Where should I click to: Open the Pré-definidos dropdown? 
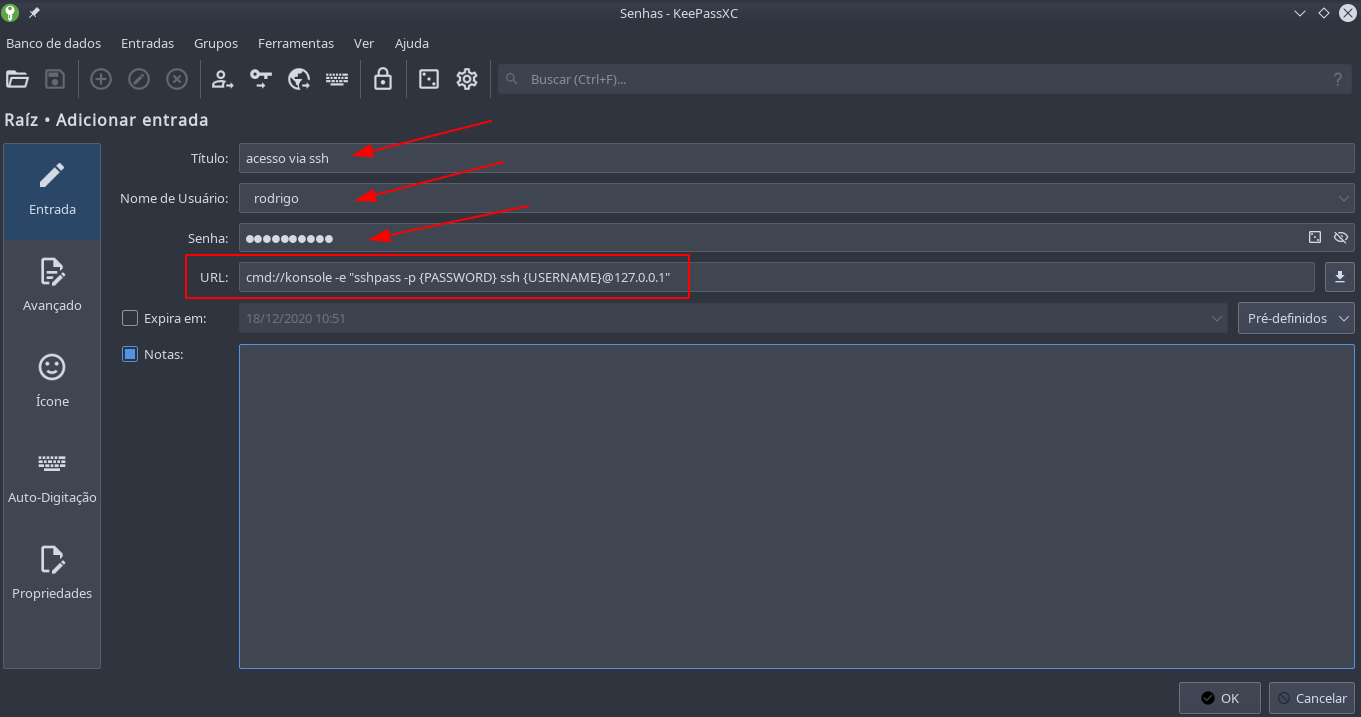(x=1296, y=318)
